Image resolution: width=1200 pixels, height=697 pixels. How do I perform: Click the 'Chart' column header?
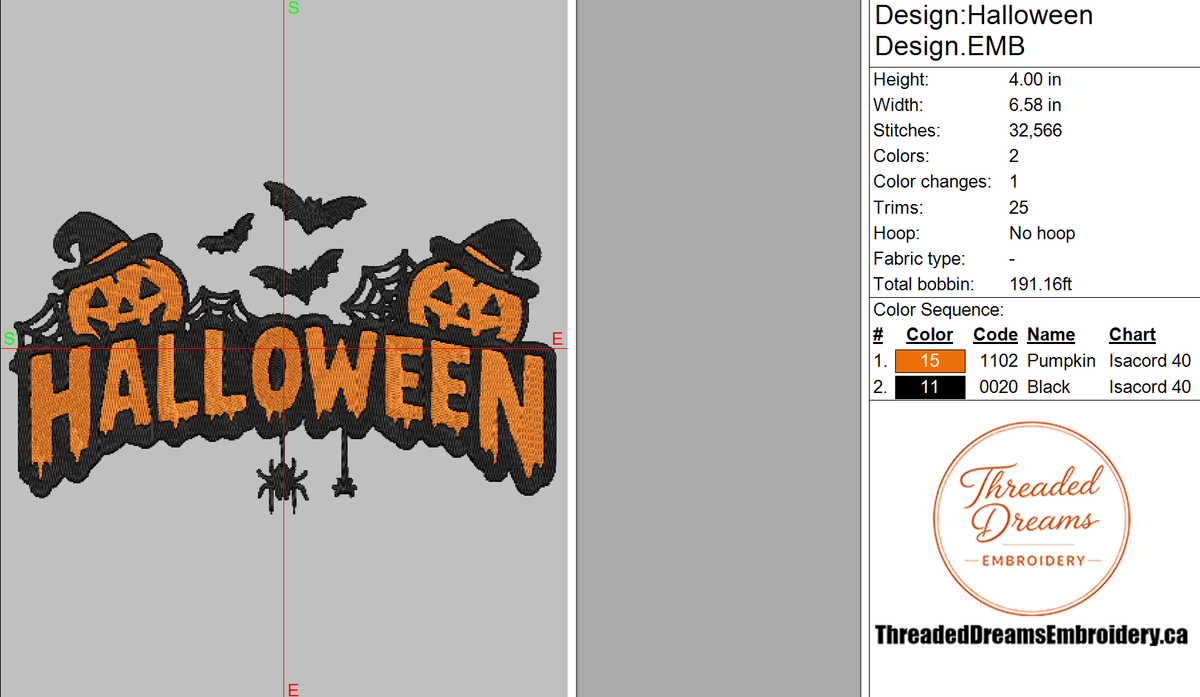click(x=1132, y=335)
